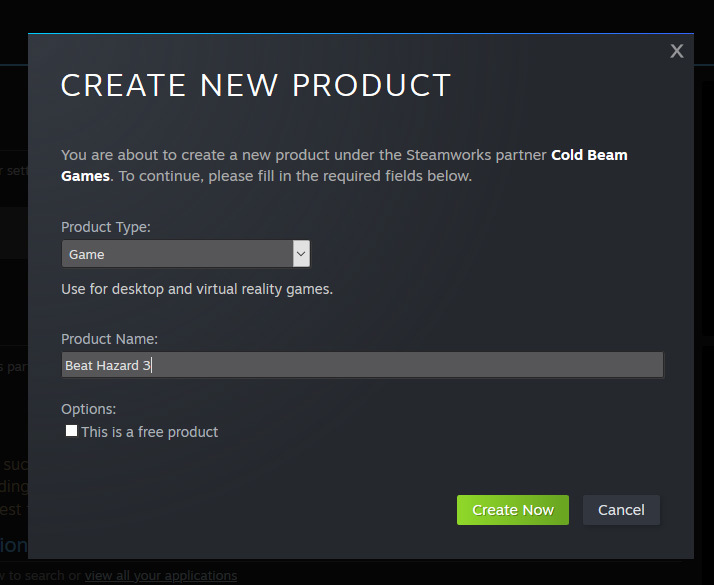
Task: Cancel the new product creation
Action: (621, 510)
